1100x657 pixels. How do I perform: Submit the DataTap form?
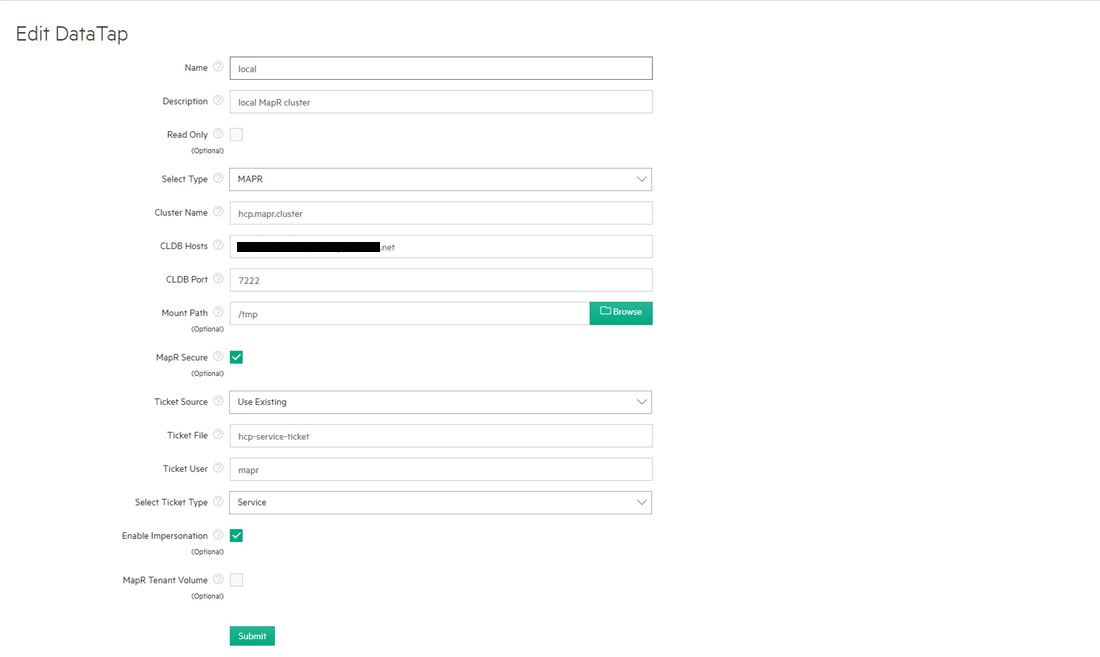(x=252, y=636)
